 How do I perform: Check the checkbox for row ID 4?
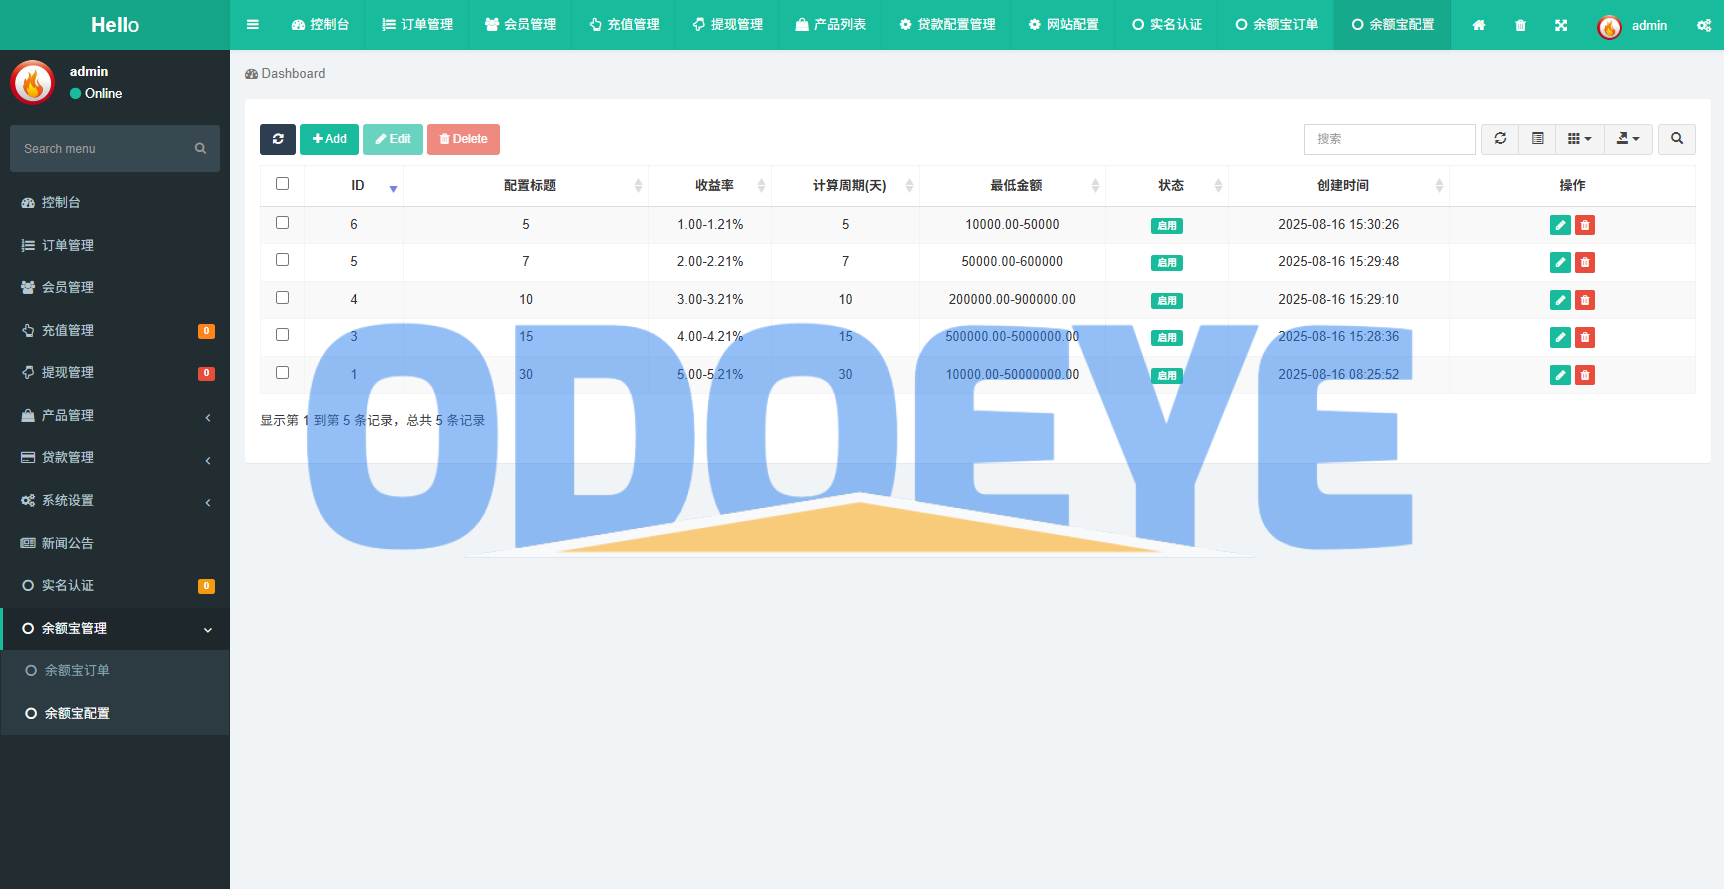282,298
